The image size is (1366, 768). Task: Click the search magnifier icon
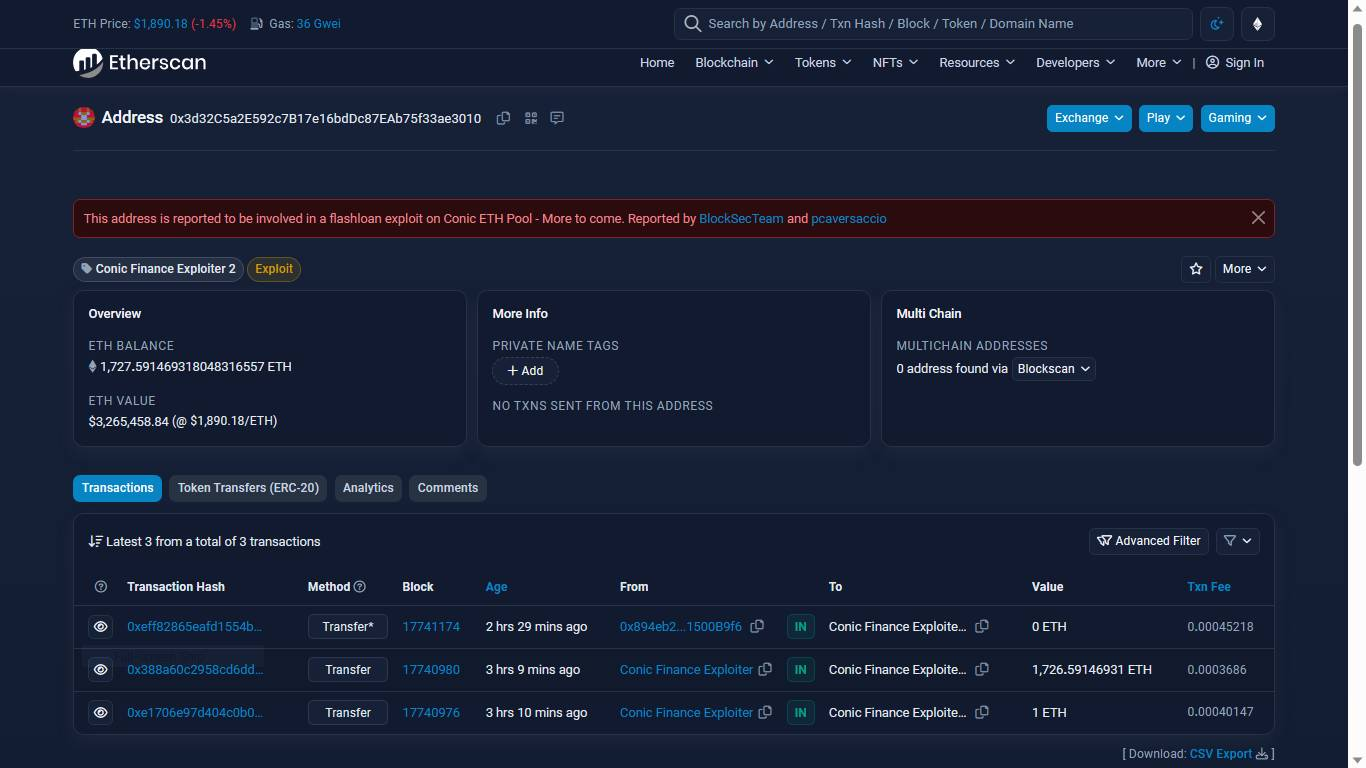pyautogui.click(x=692, y=24)
